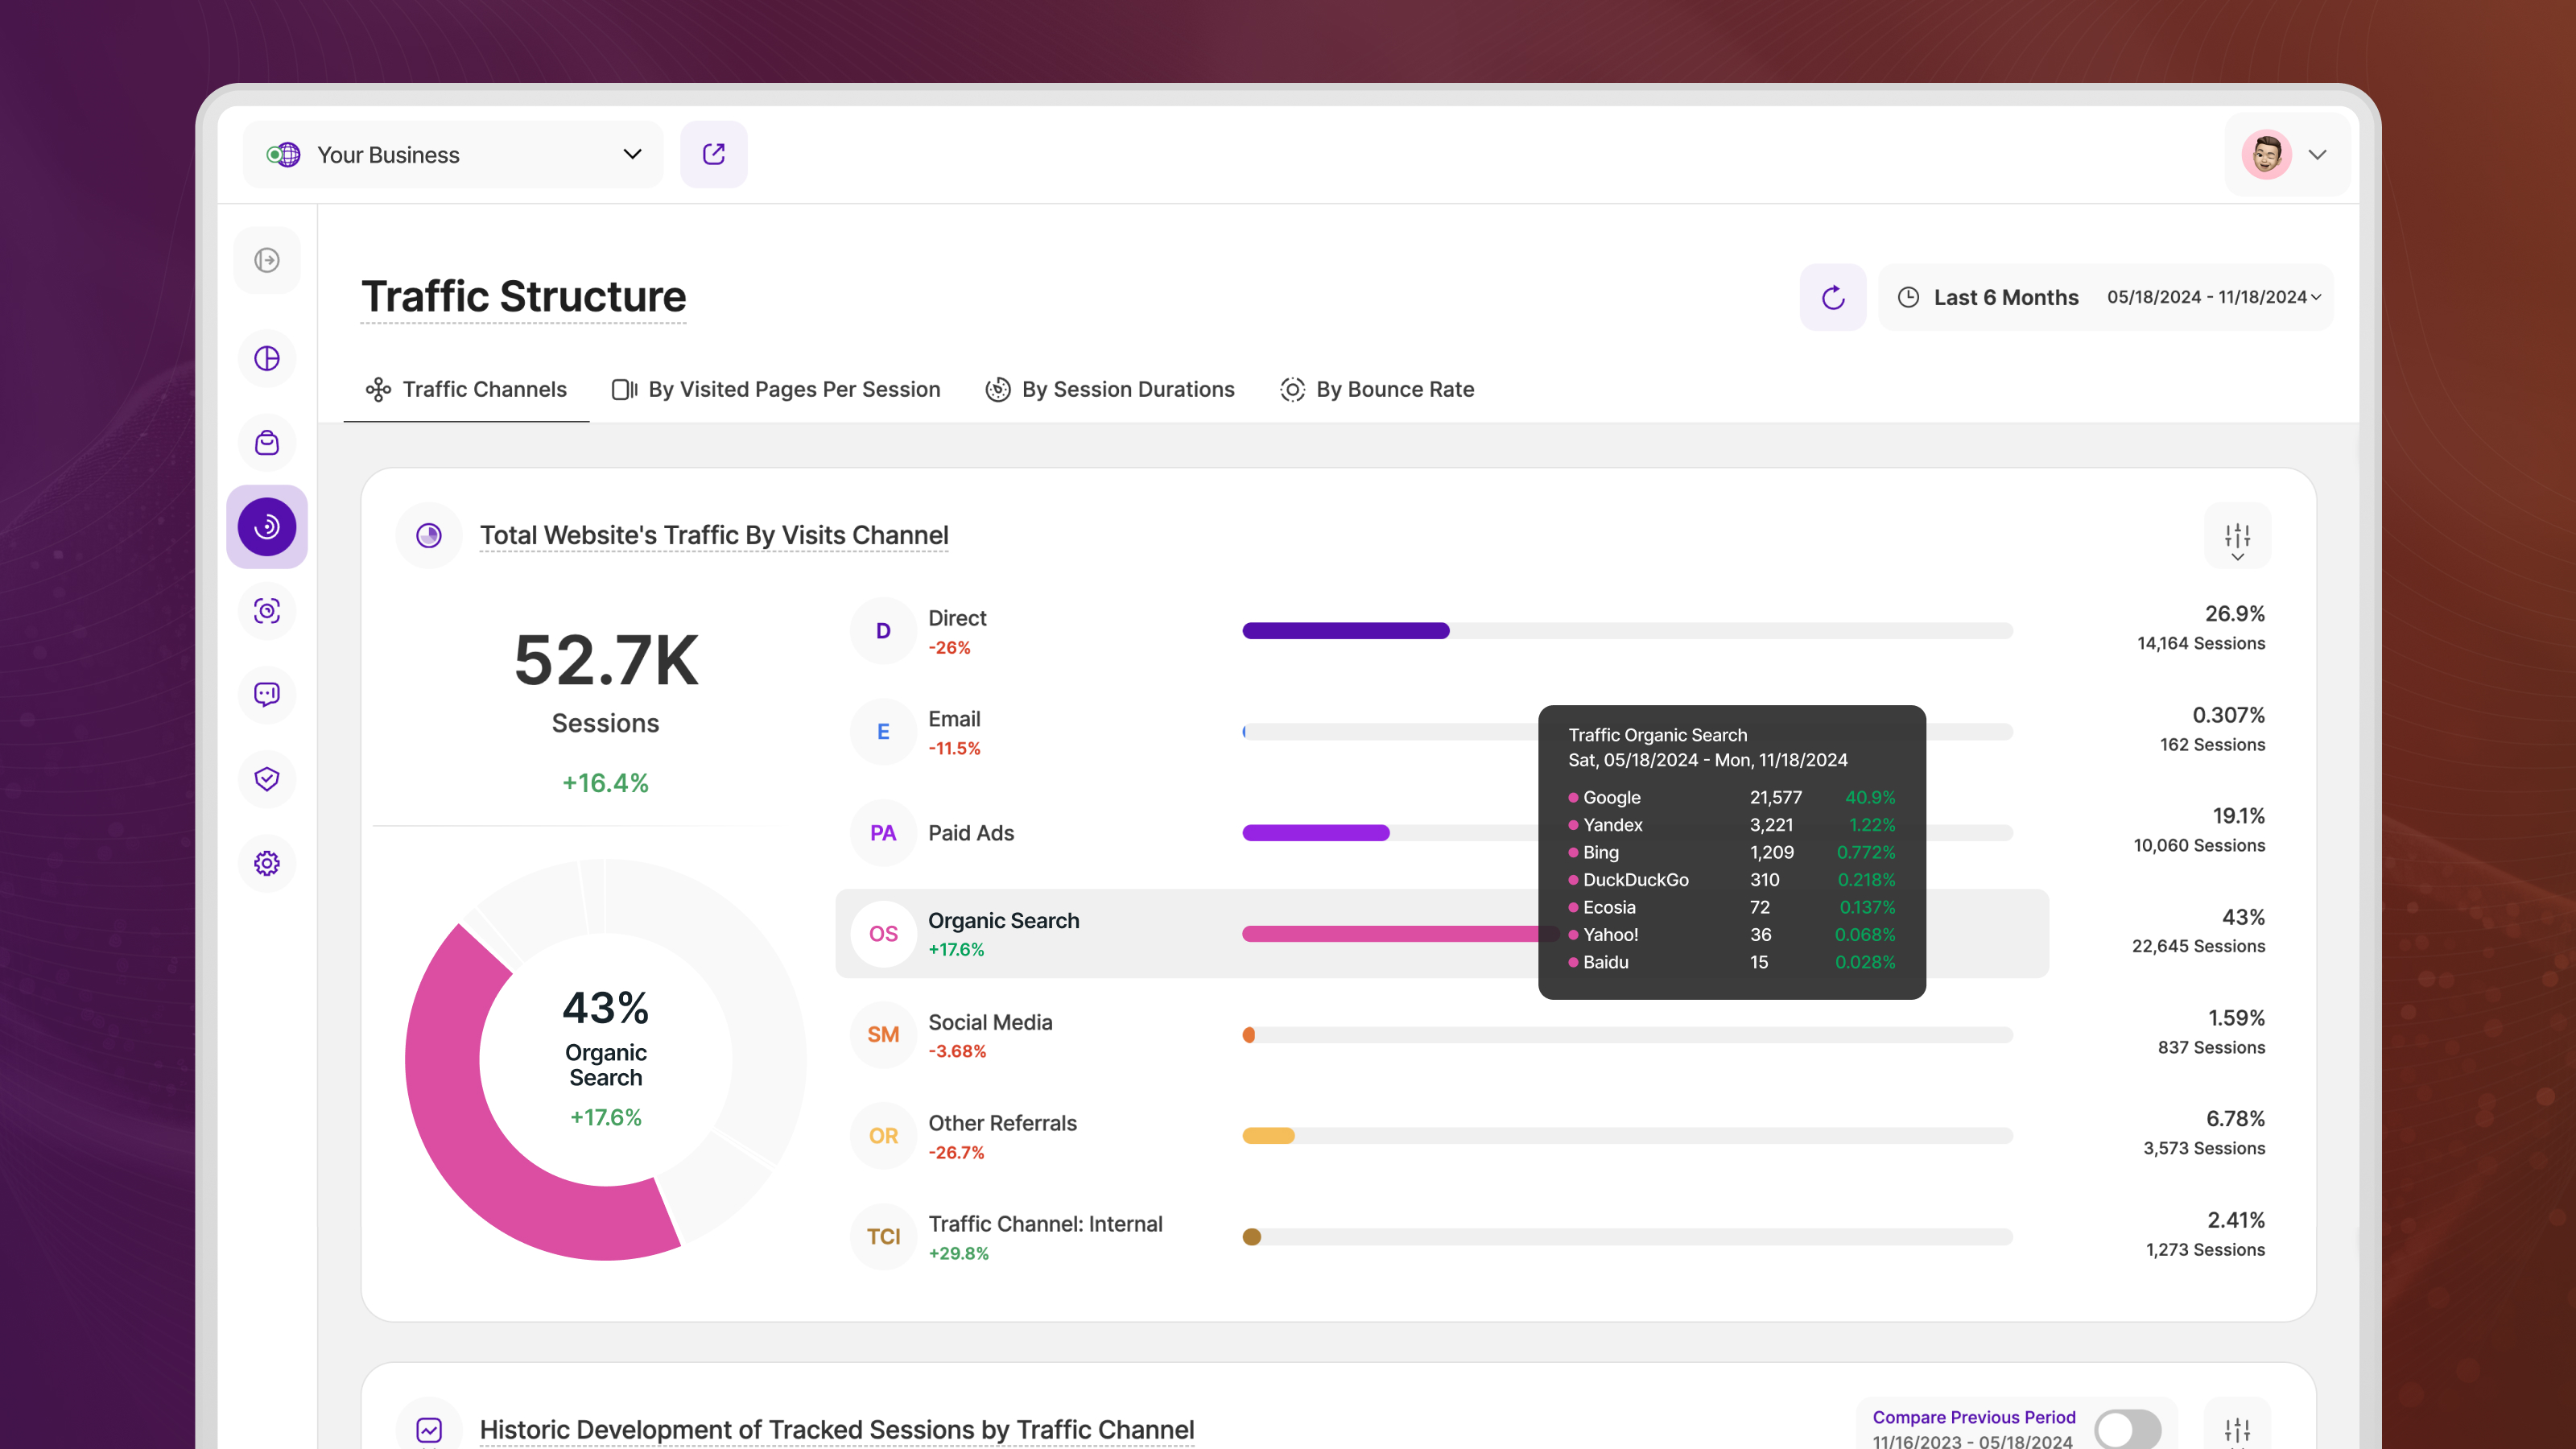The width and height of the screenshot is (2576, 1449).
Task: Open the Your Business selector dropdown
Action: [453, 154]
